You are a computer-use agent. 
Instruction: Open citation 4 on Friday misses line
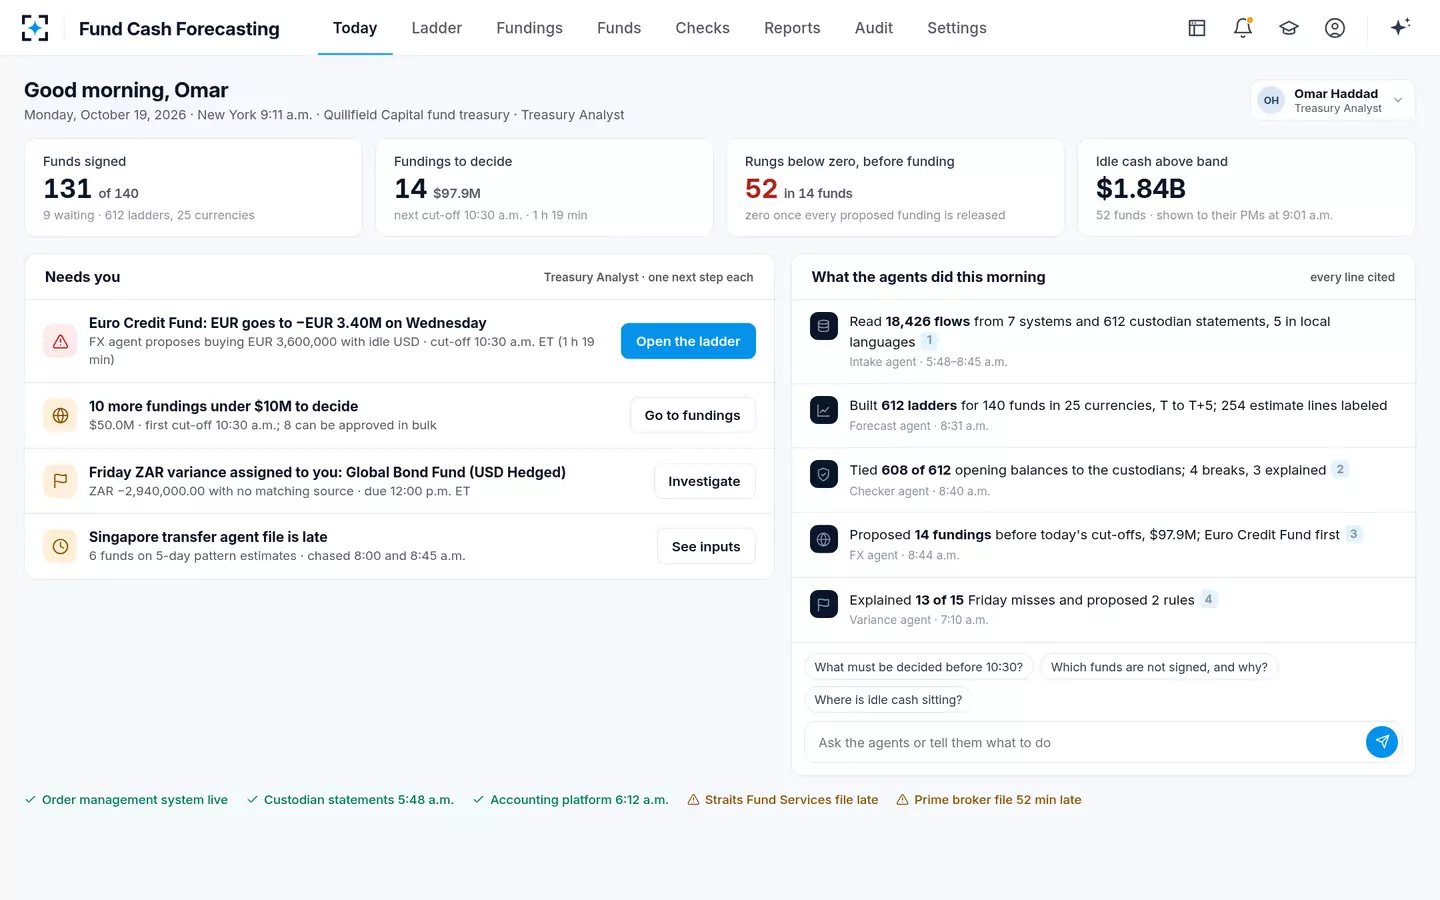pyautogui.click(x=1209, y=599)
